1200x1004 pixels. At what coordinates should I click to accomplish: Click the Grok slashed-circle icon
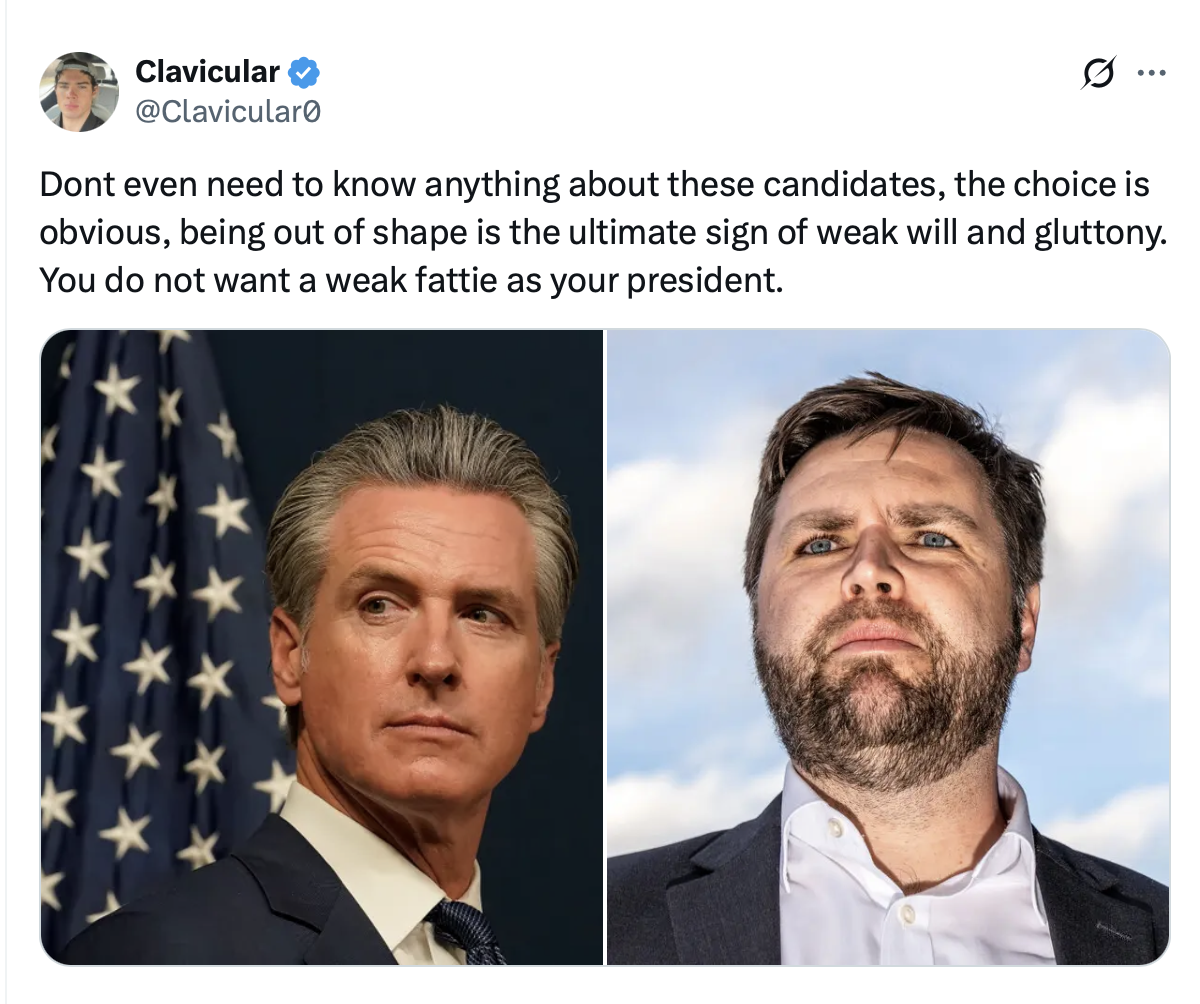click(1097, 74)
